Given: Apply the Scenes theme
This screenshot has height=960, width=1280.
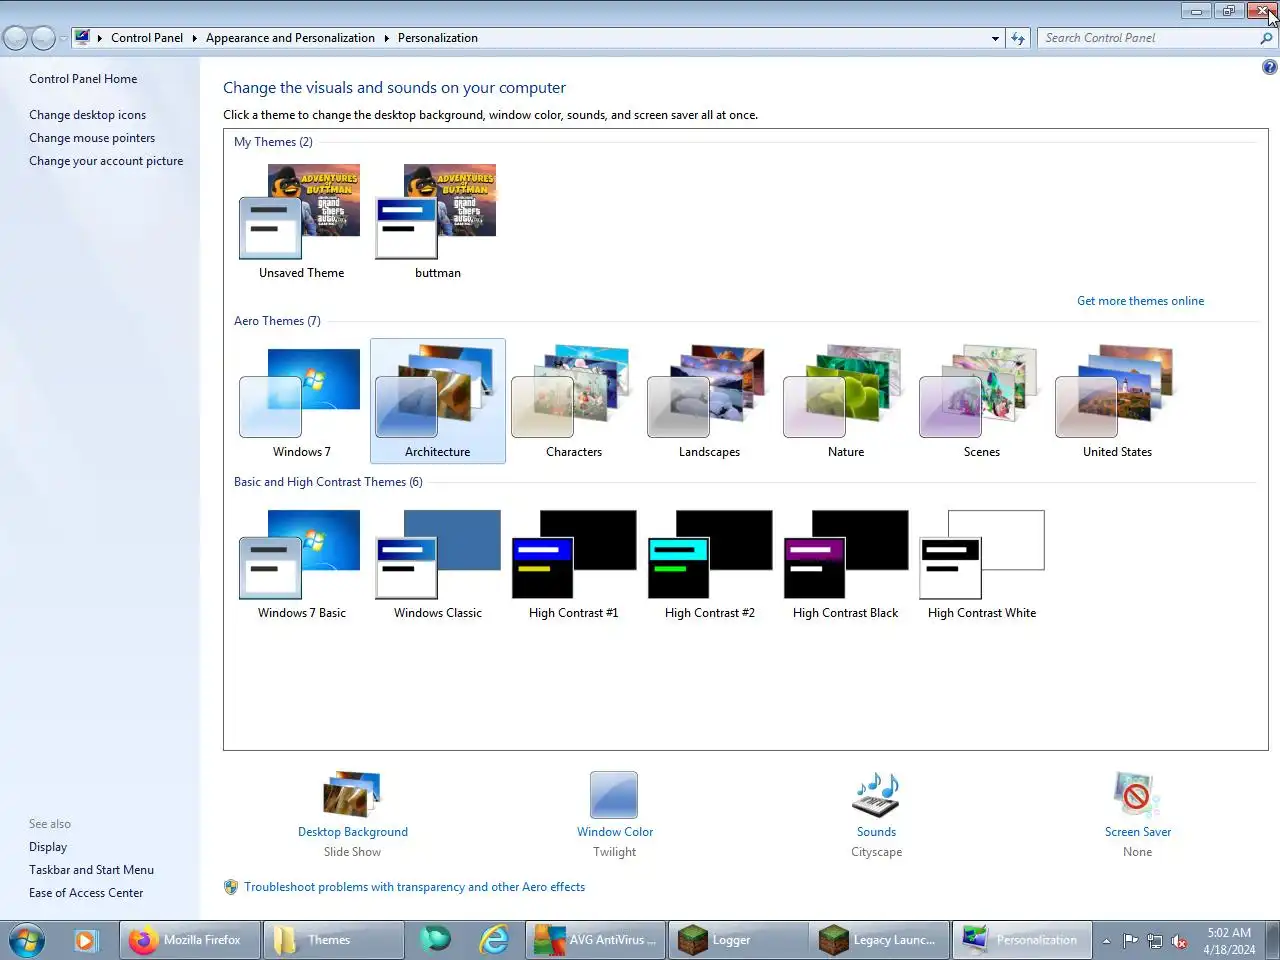Looking at the screenshot, I should [981, 401].
